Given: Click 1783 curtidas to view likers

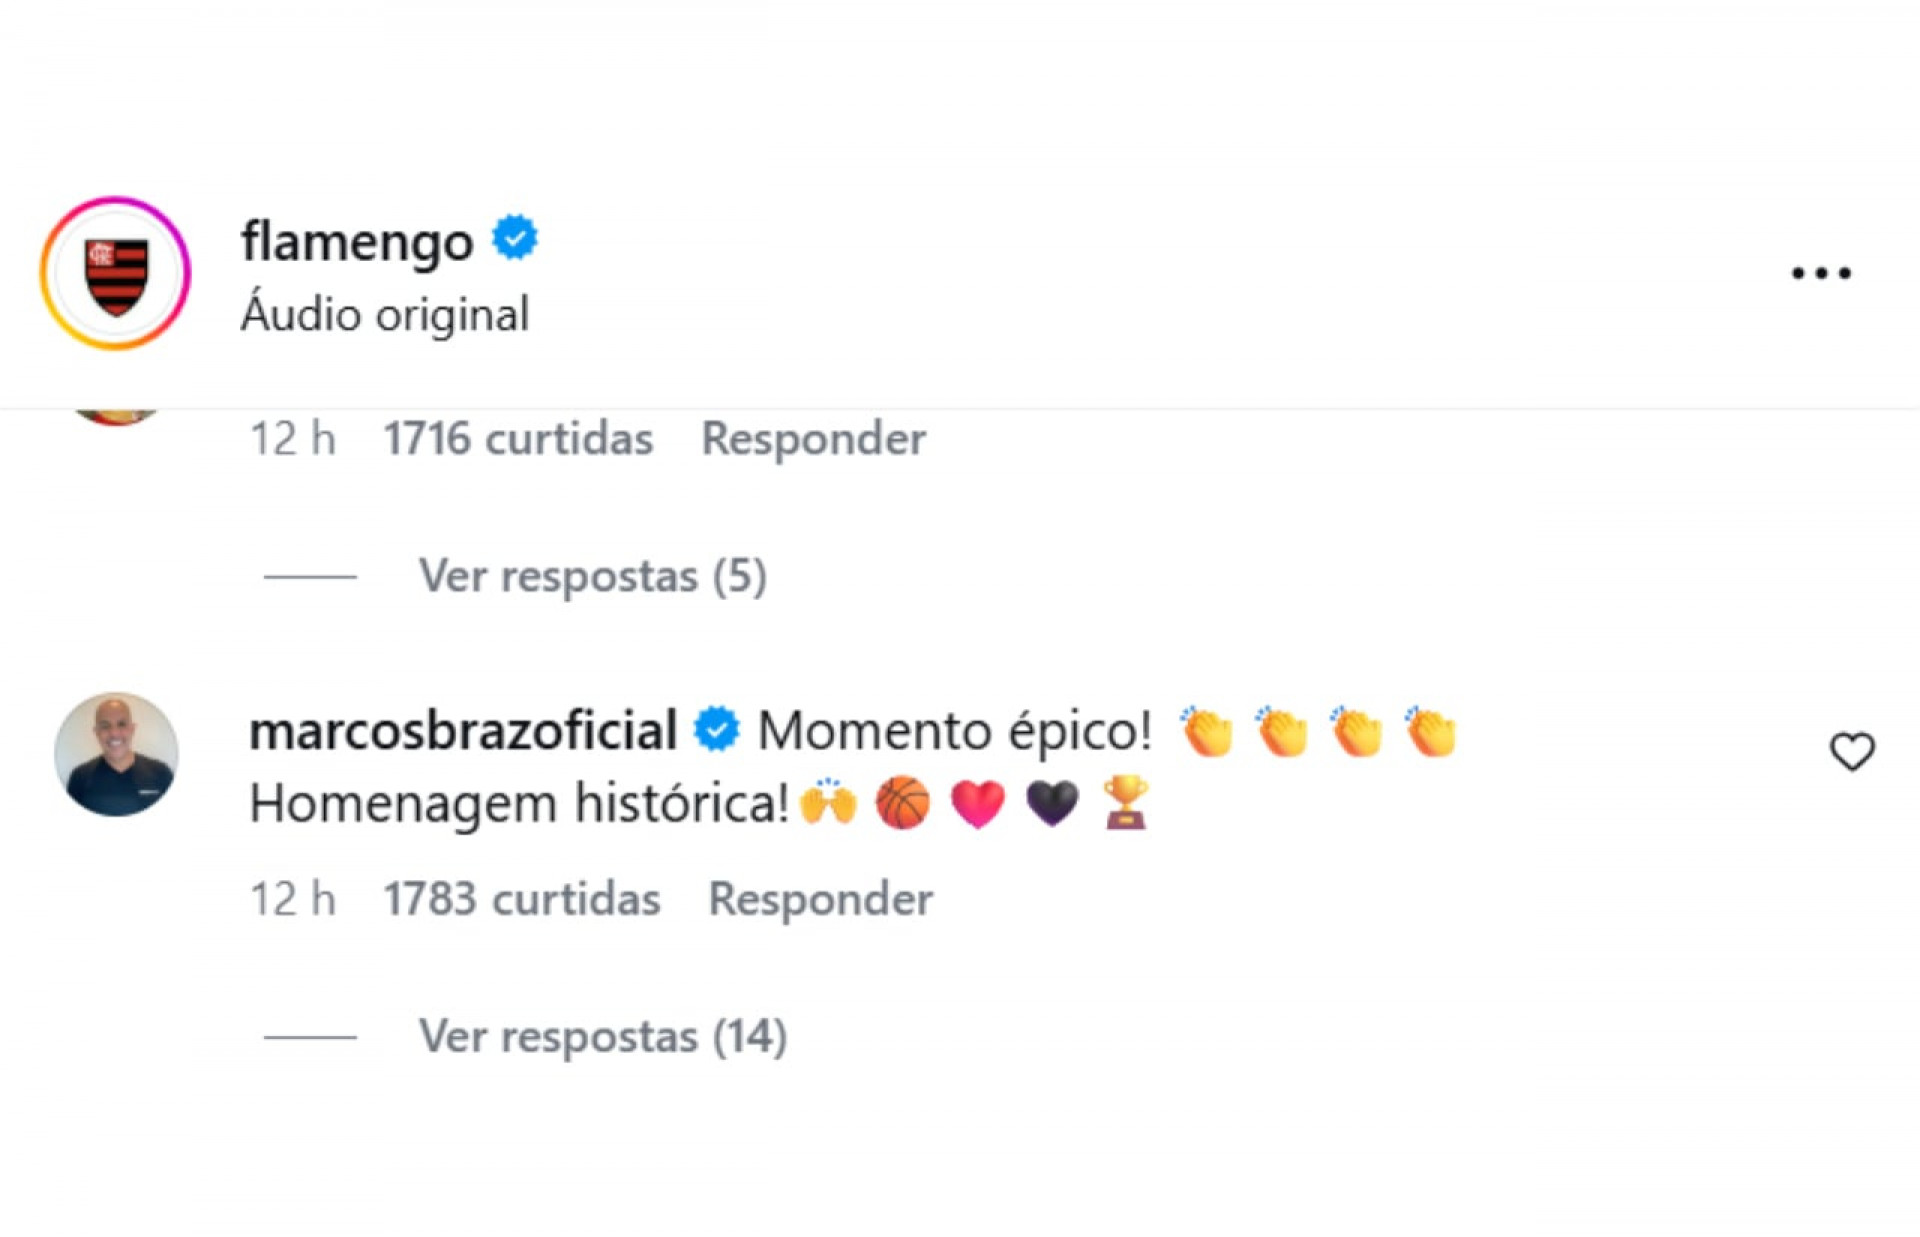Looking at the screenshot, I should point(522,898).
